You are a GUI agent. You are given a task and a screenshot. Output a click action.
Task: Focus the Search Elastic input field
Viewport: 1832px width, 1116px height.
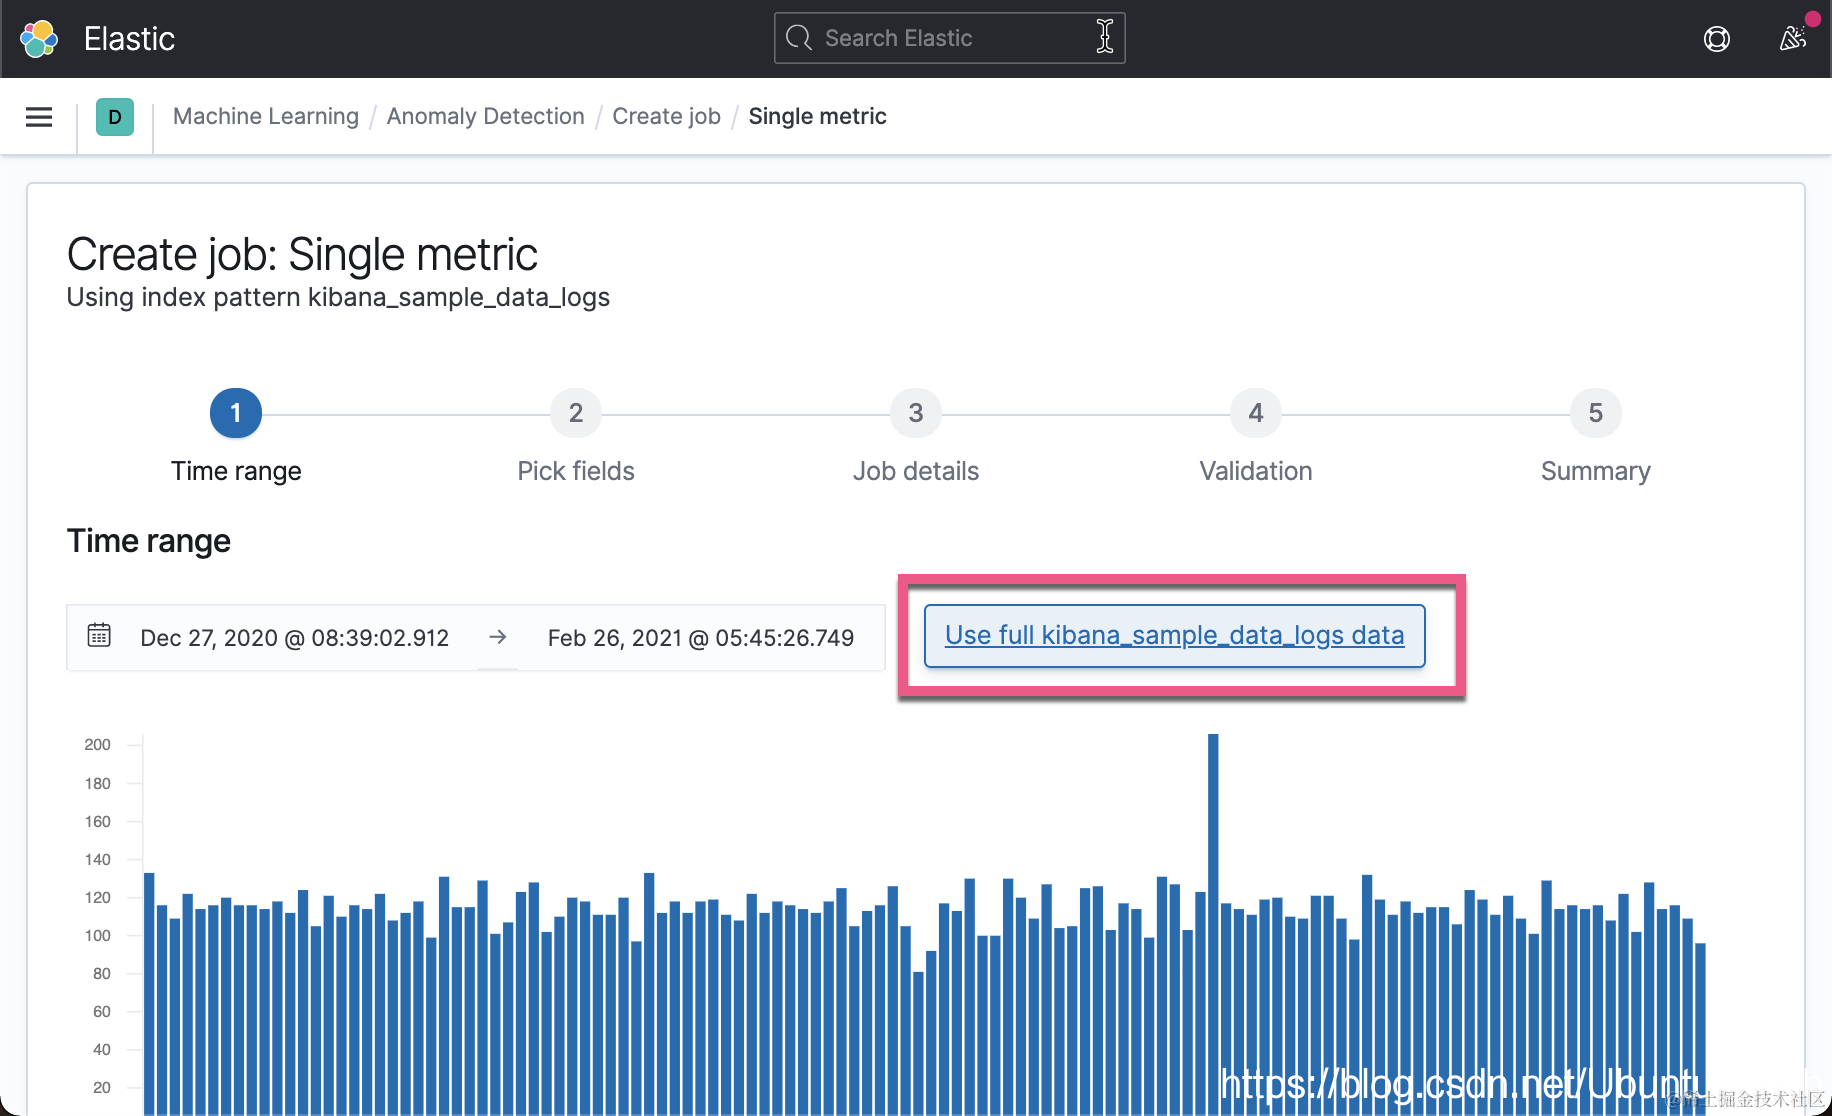click(x=950, y=38)
